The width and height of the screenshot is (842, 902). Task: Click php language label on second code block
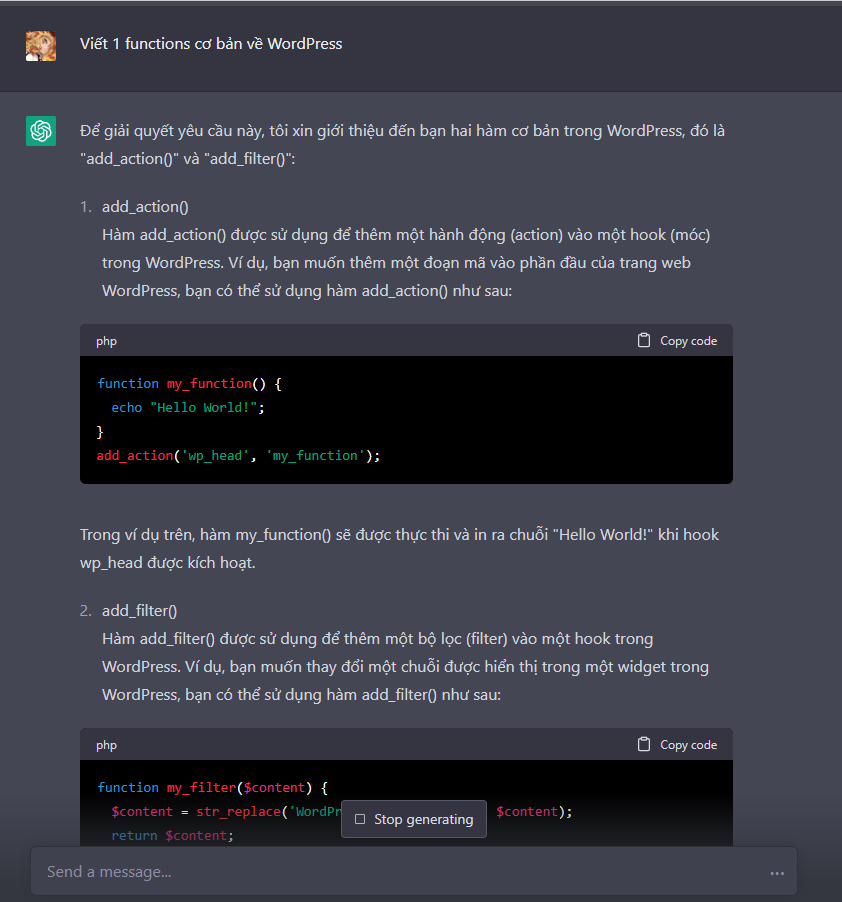point(106,745)
